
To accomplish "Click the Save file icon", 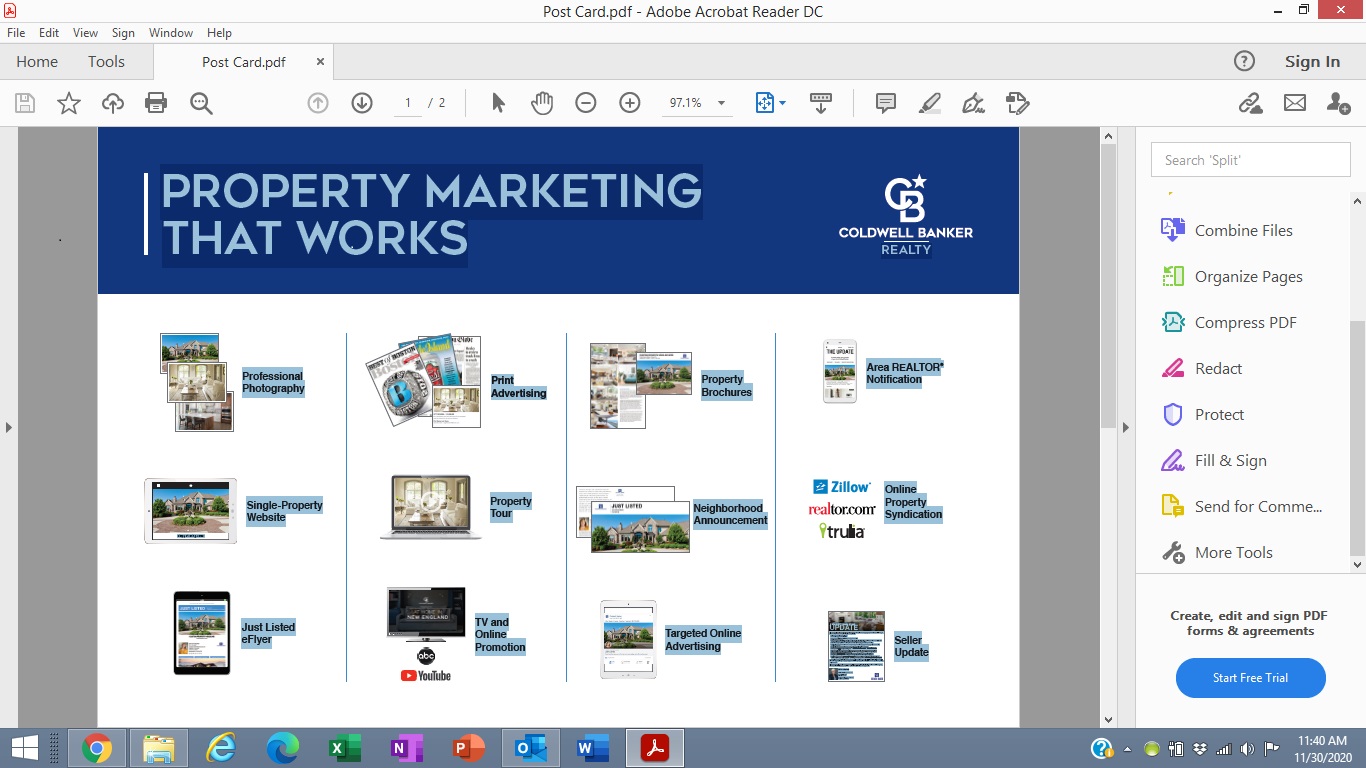I will (x=25, y=103).
